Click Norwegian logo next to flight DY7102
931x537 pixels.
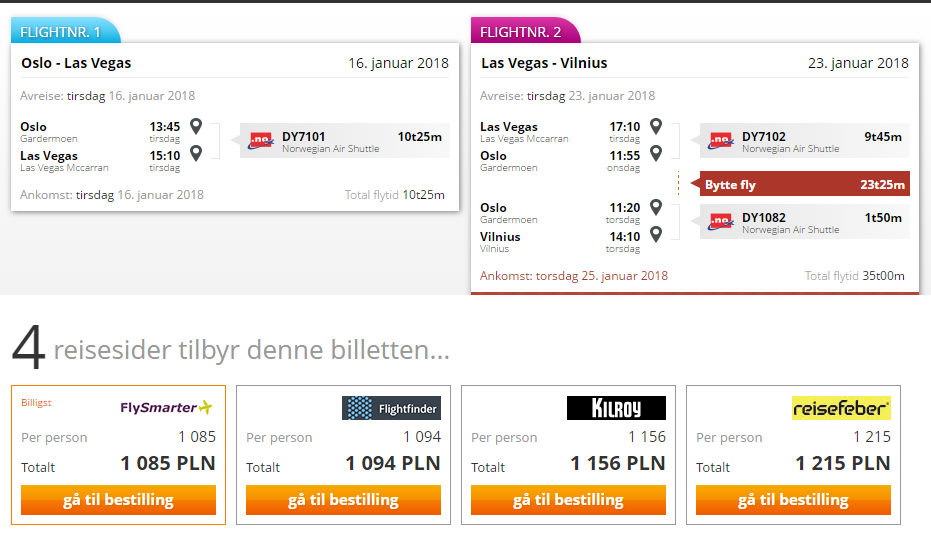[x=721, y=141]
